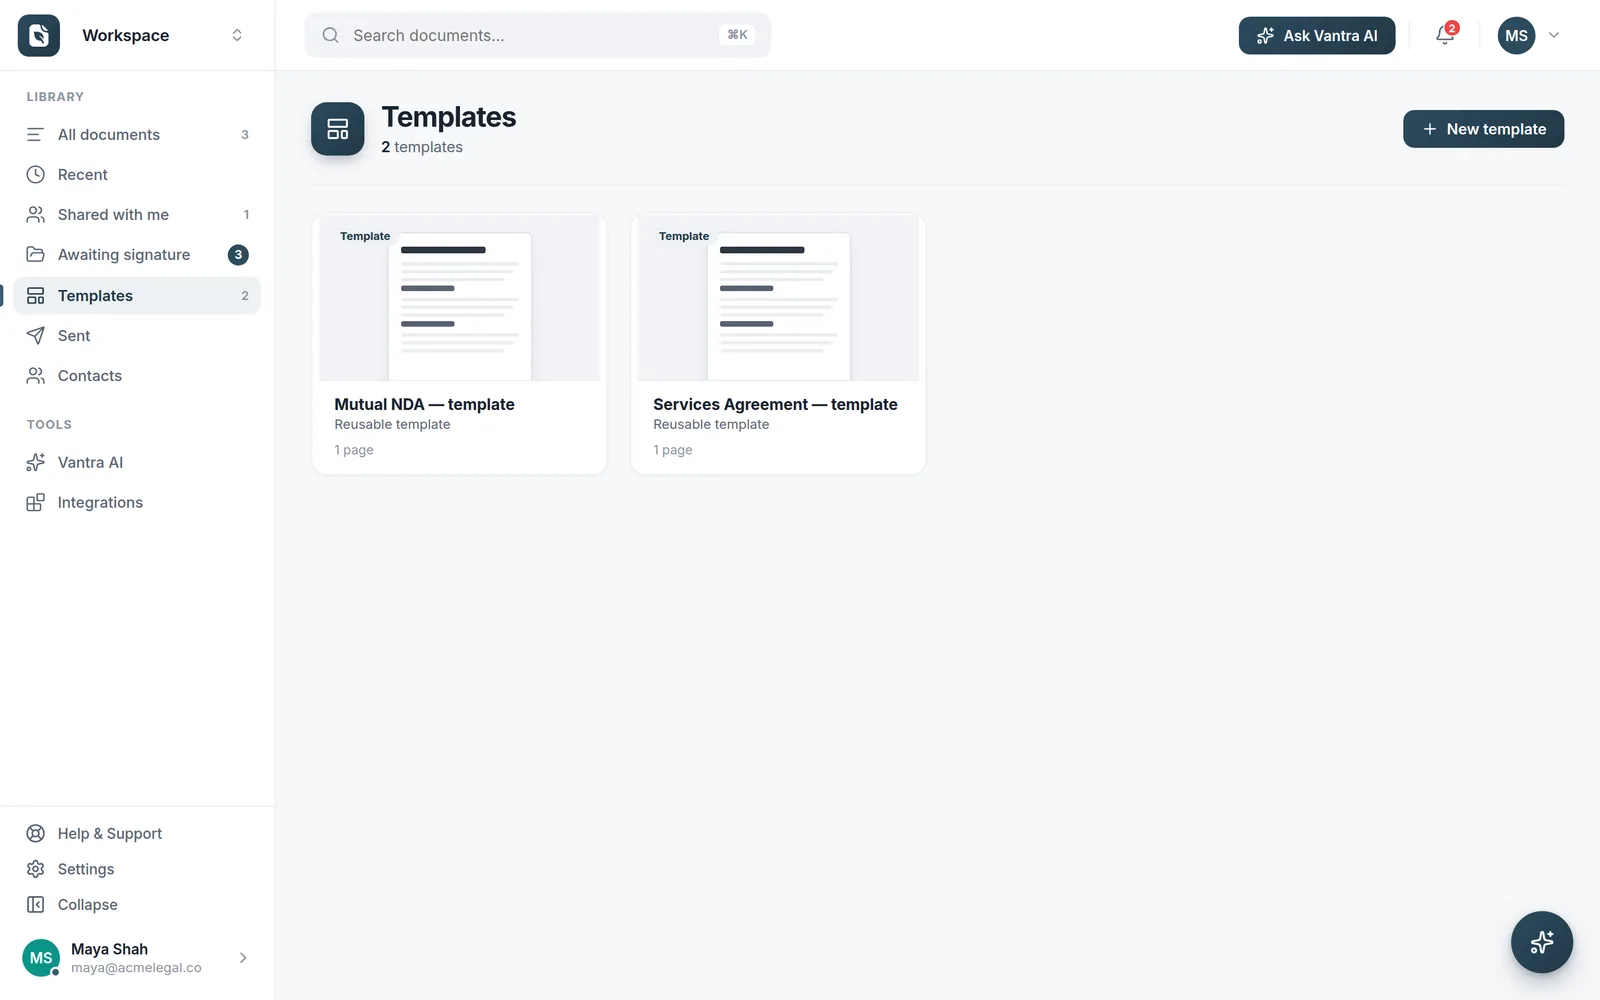
Task: Click the Vantra app logo icon
Action: click(x=39, y=35)
